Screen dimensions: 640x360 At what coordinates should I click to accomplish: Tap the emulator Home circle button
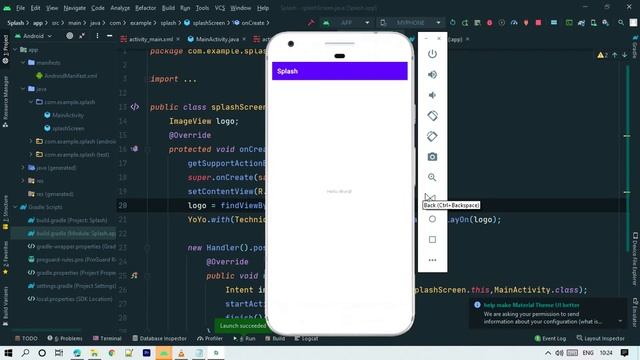pyautogui.click(x=432, y=219)
